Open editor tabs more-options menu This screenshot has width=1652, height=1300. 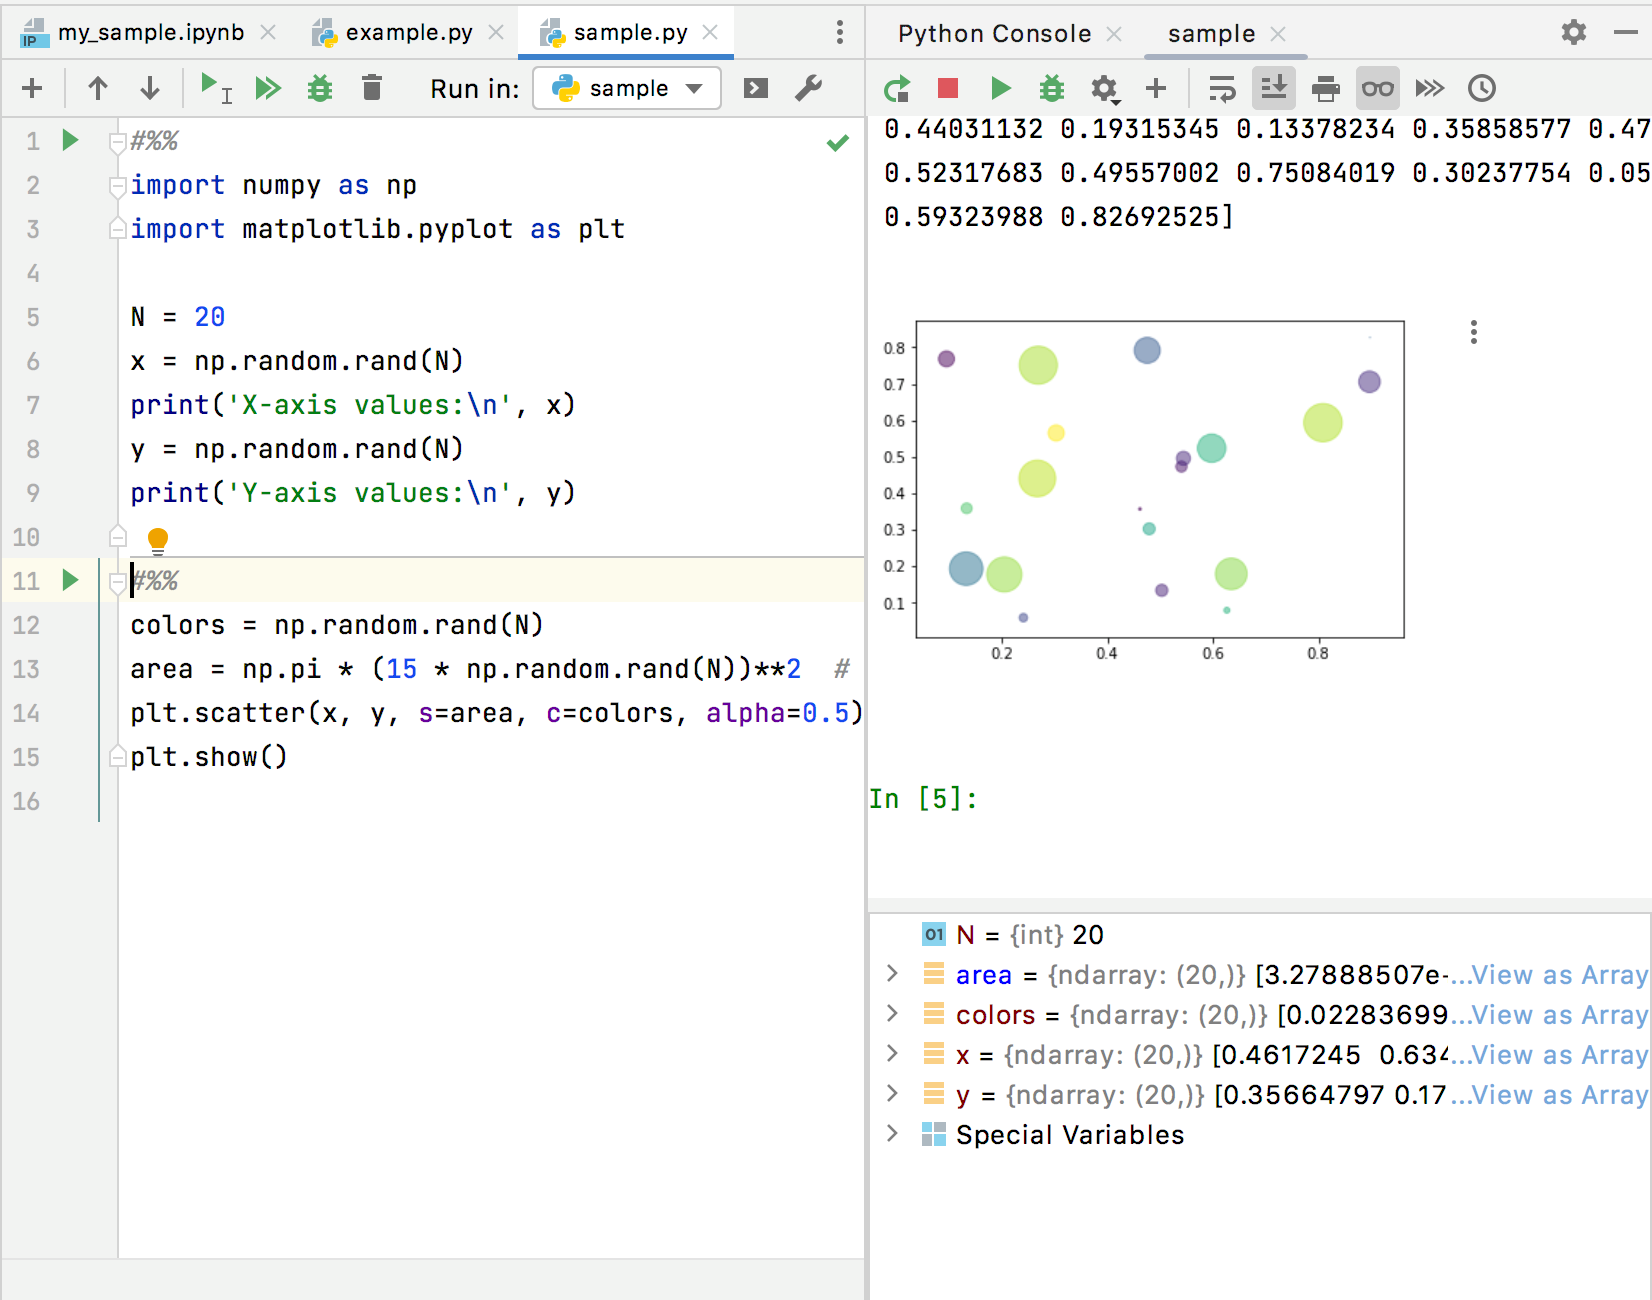pyautogui.click(x=840, y=32)
